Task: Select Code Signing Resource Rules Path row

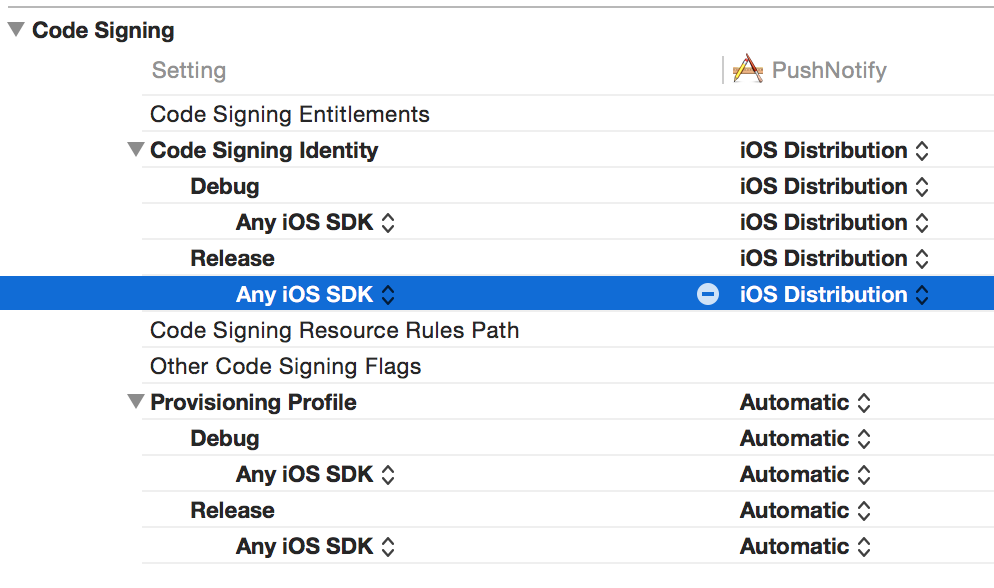Action: (568, 330)
